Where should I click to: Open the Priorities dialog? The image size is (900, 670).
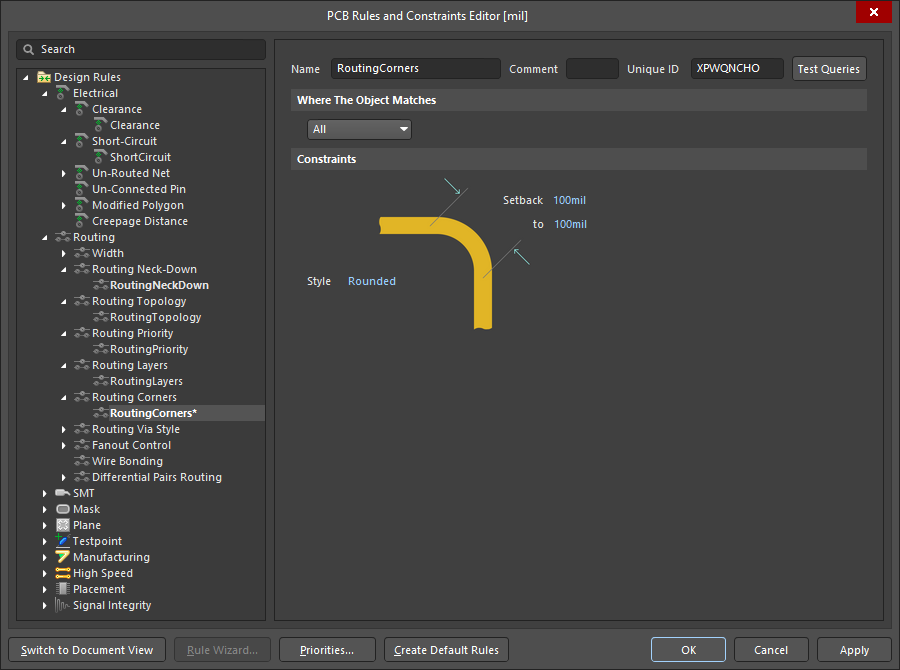[327, 650]
